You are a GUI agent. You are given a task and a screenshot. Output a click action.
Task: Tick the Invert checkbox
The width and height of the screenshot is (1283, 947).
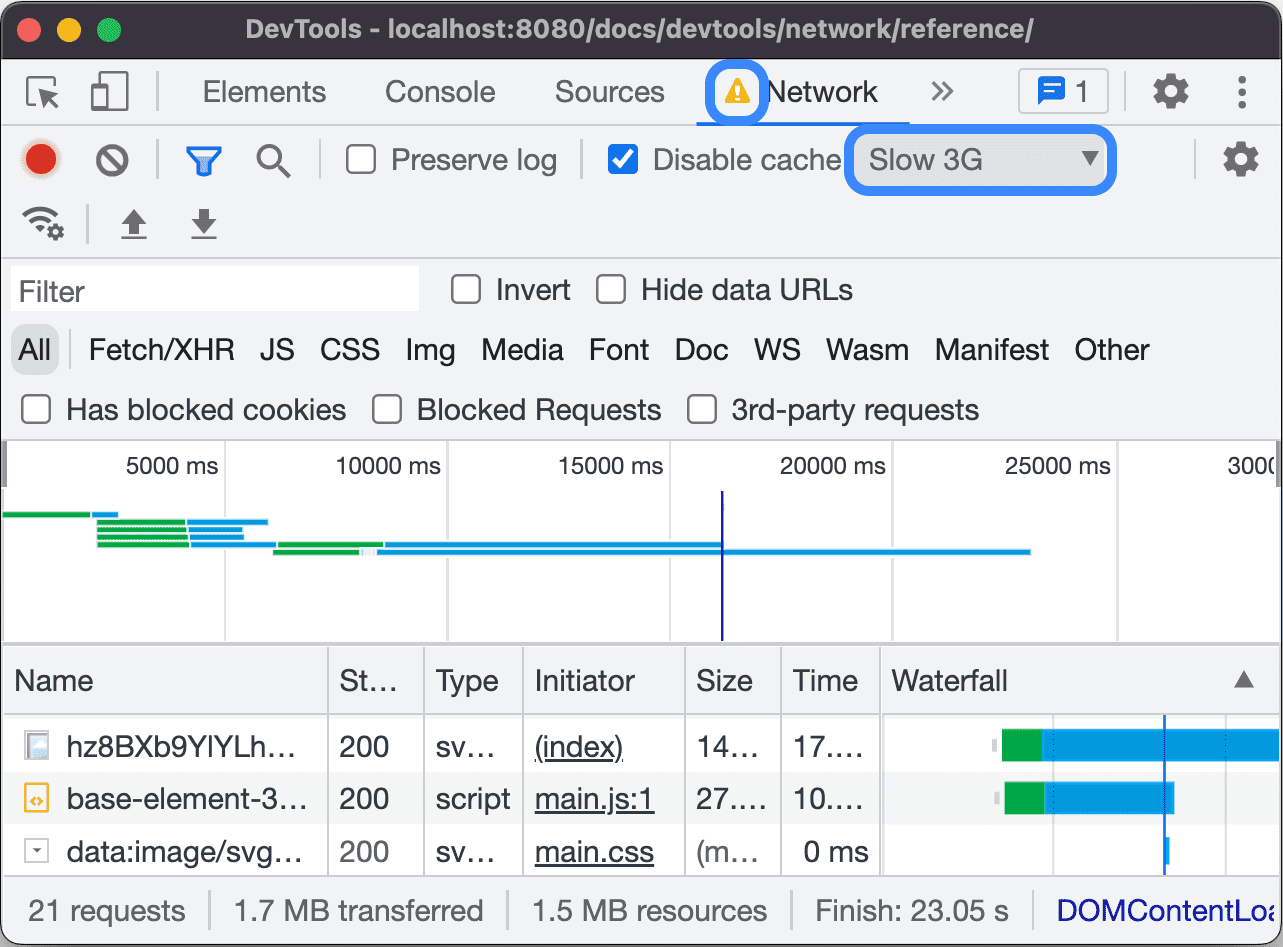tap(466, 290)
